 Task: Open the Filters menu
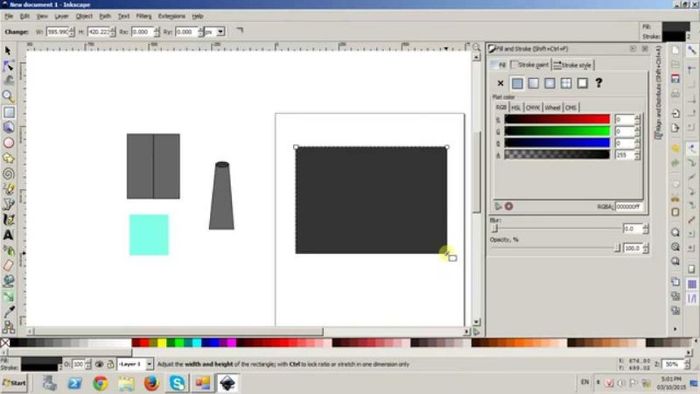click(144, 16)
